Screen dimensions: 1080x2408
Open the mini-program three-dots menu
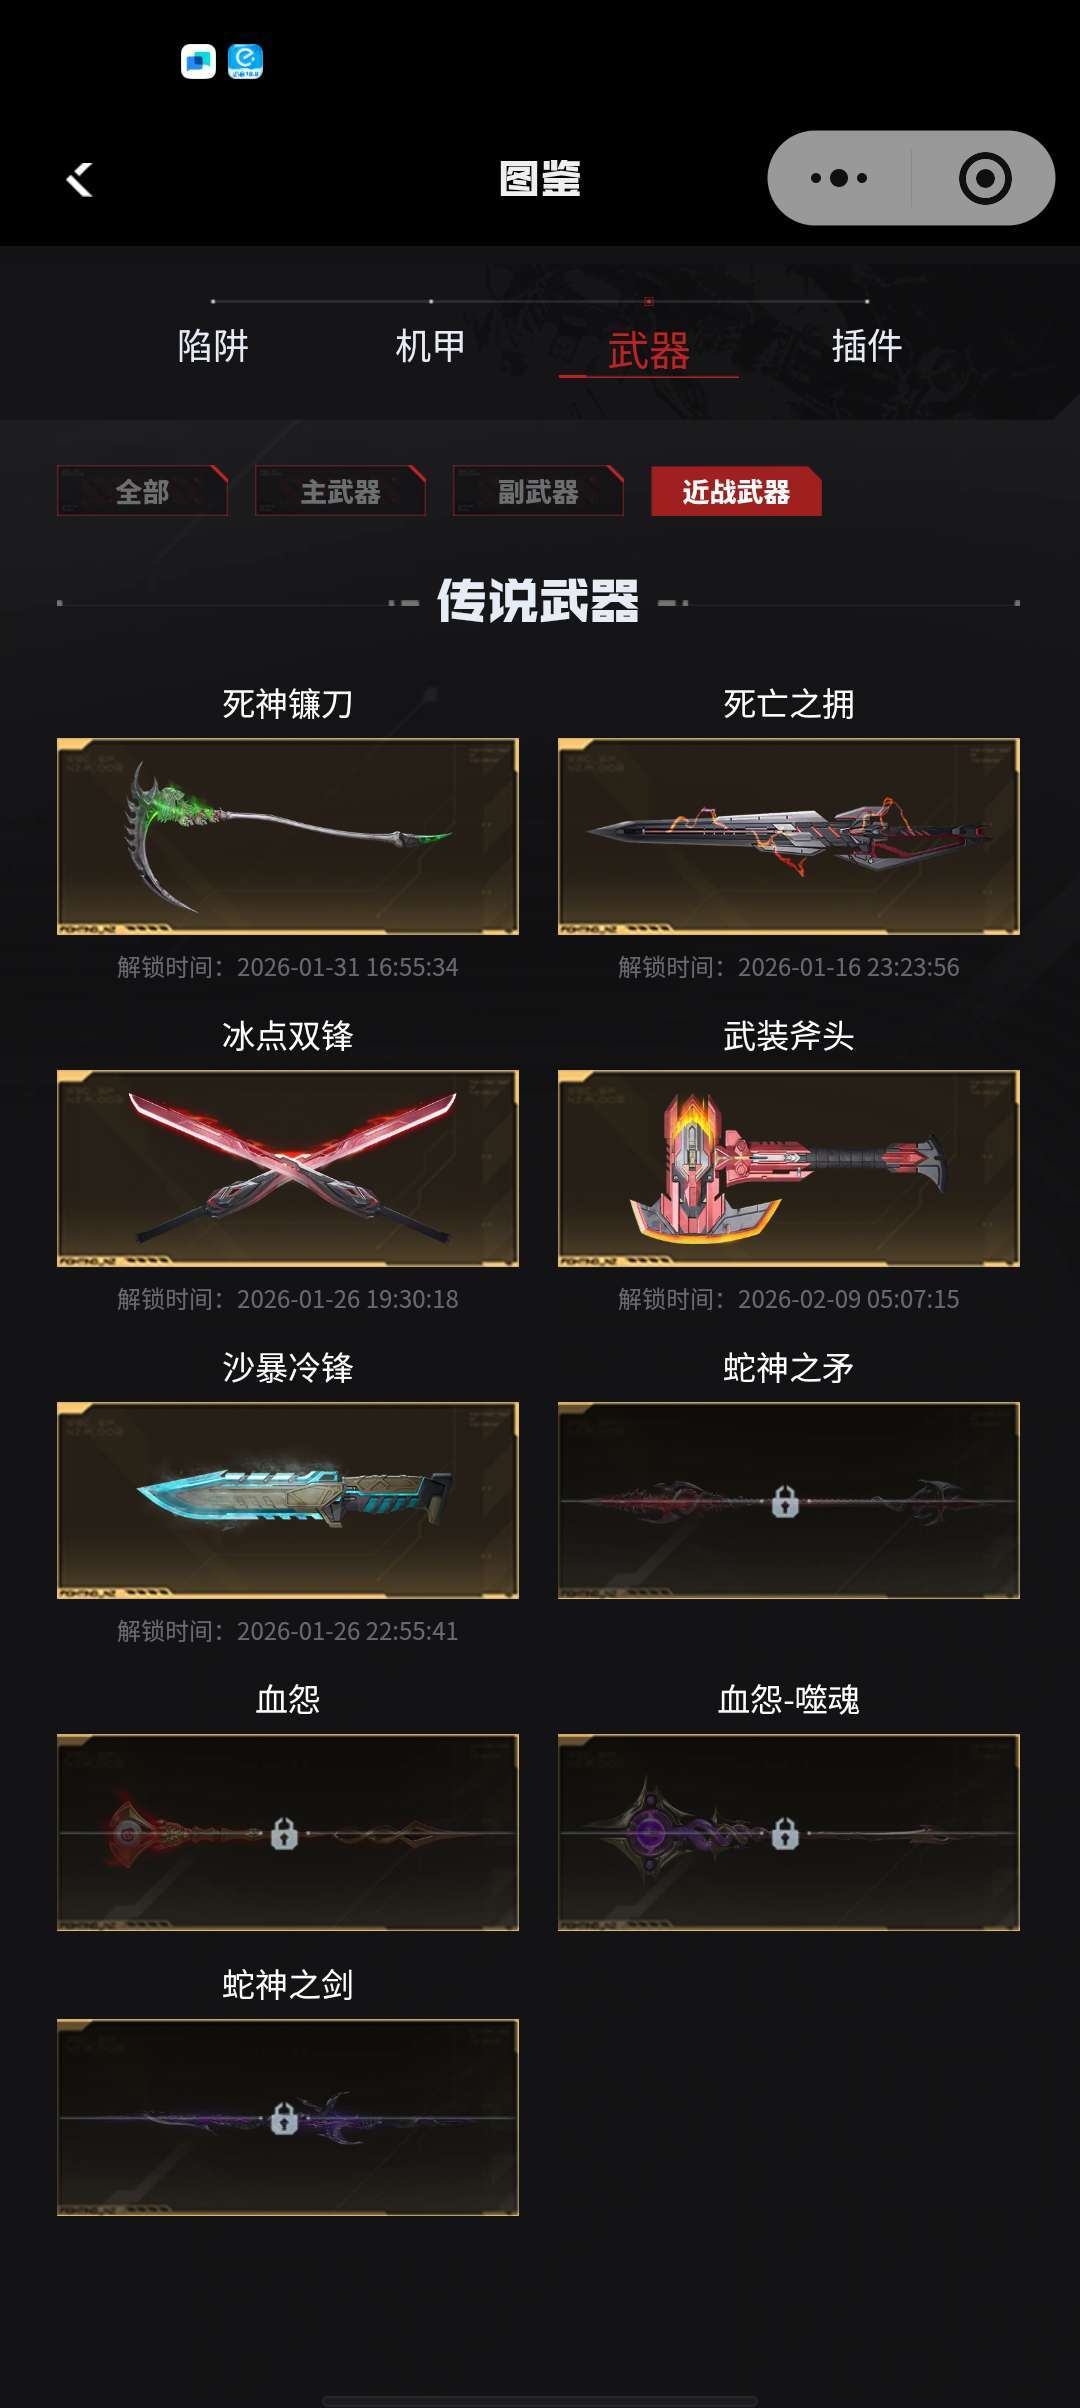(x=839, y=178)
